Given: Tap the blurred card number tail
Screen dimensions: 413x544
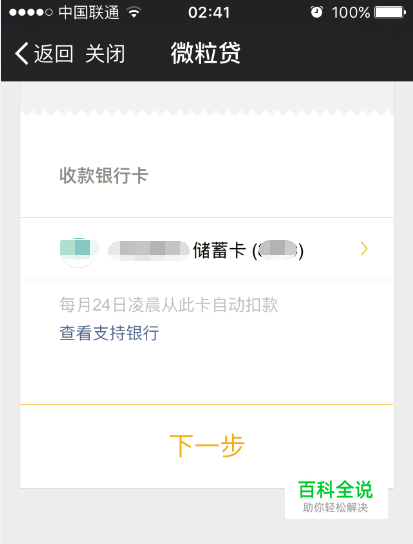Looking at the screenshot, I should coord(278,249).
